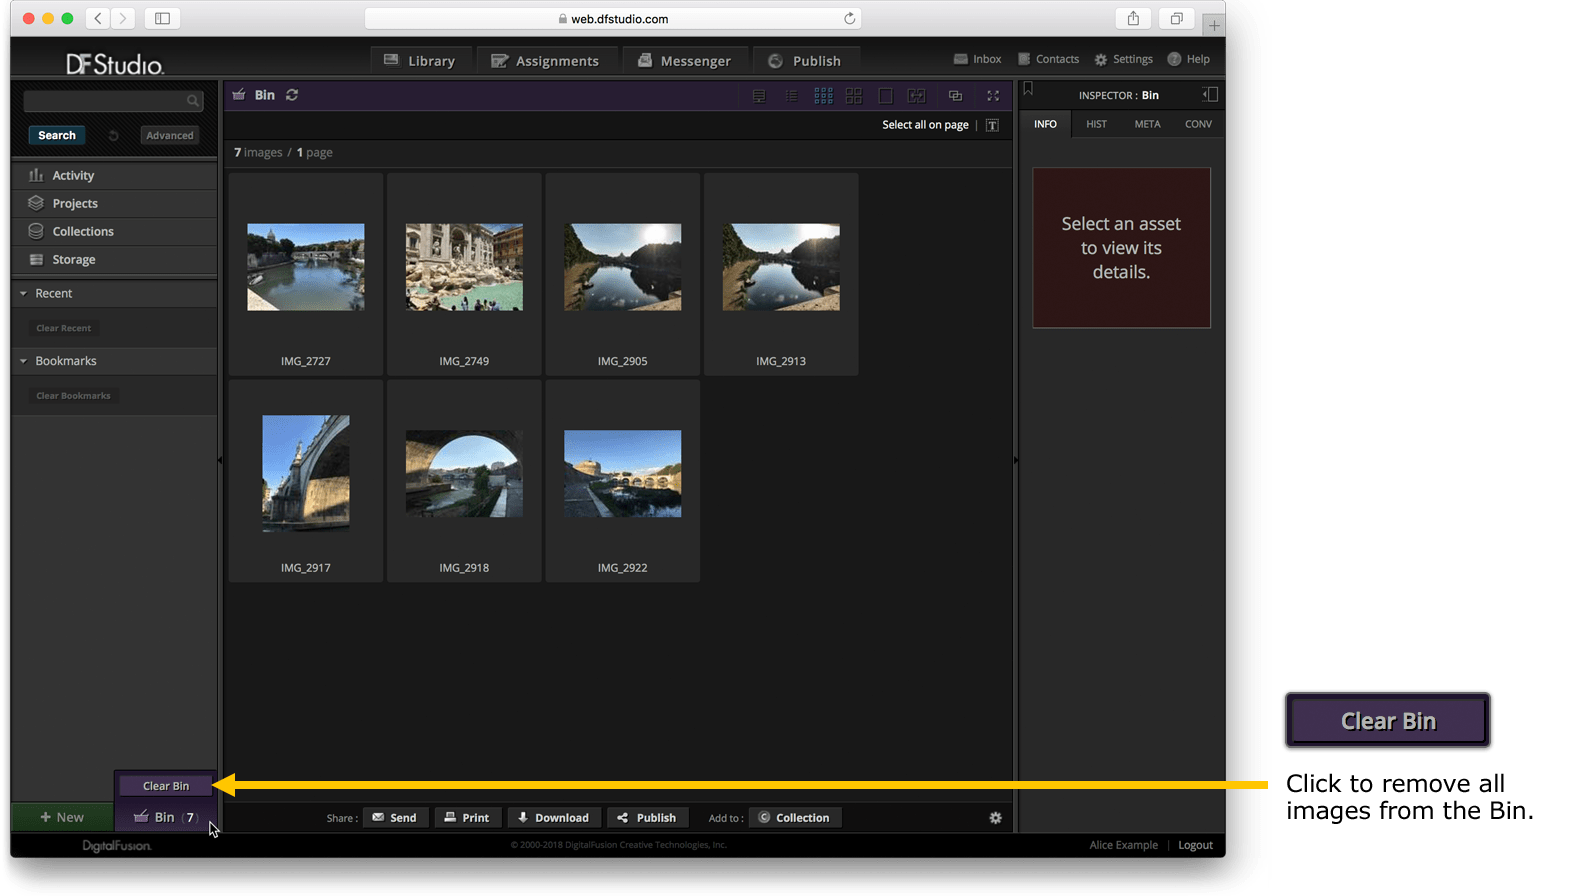Image resolution: width=1580 pixels, height=896 pixels.
Task: Collapse the Bookmarks section
Action: point(23,361)
